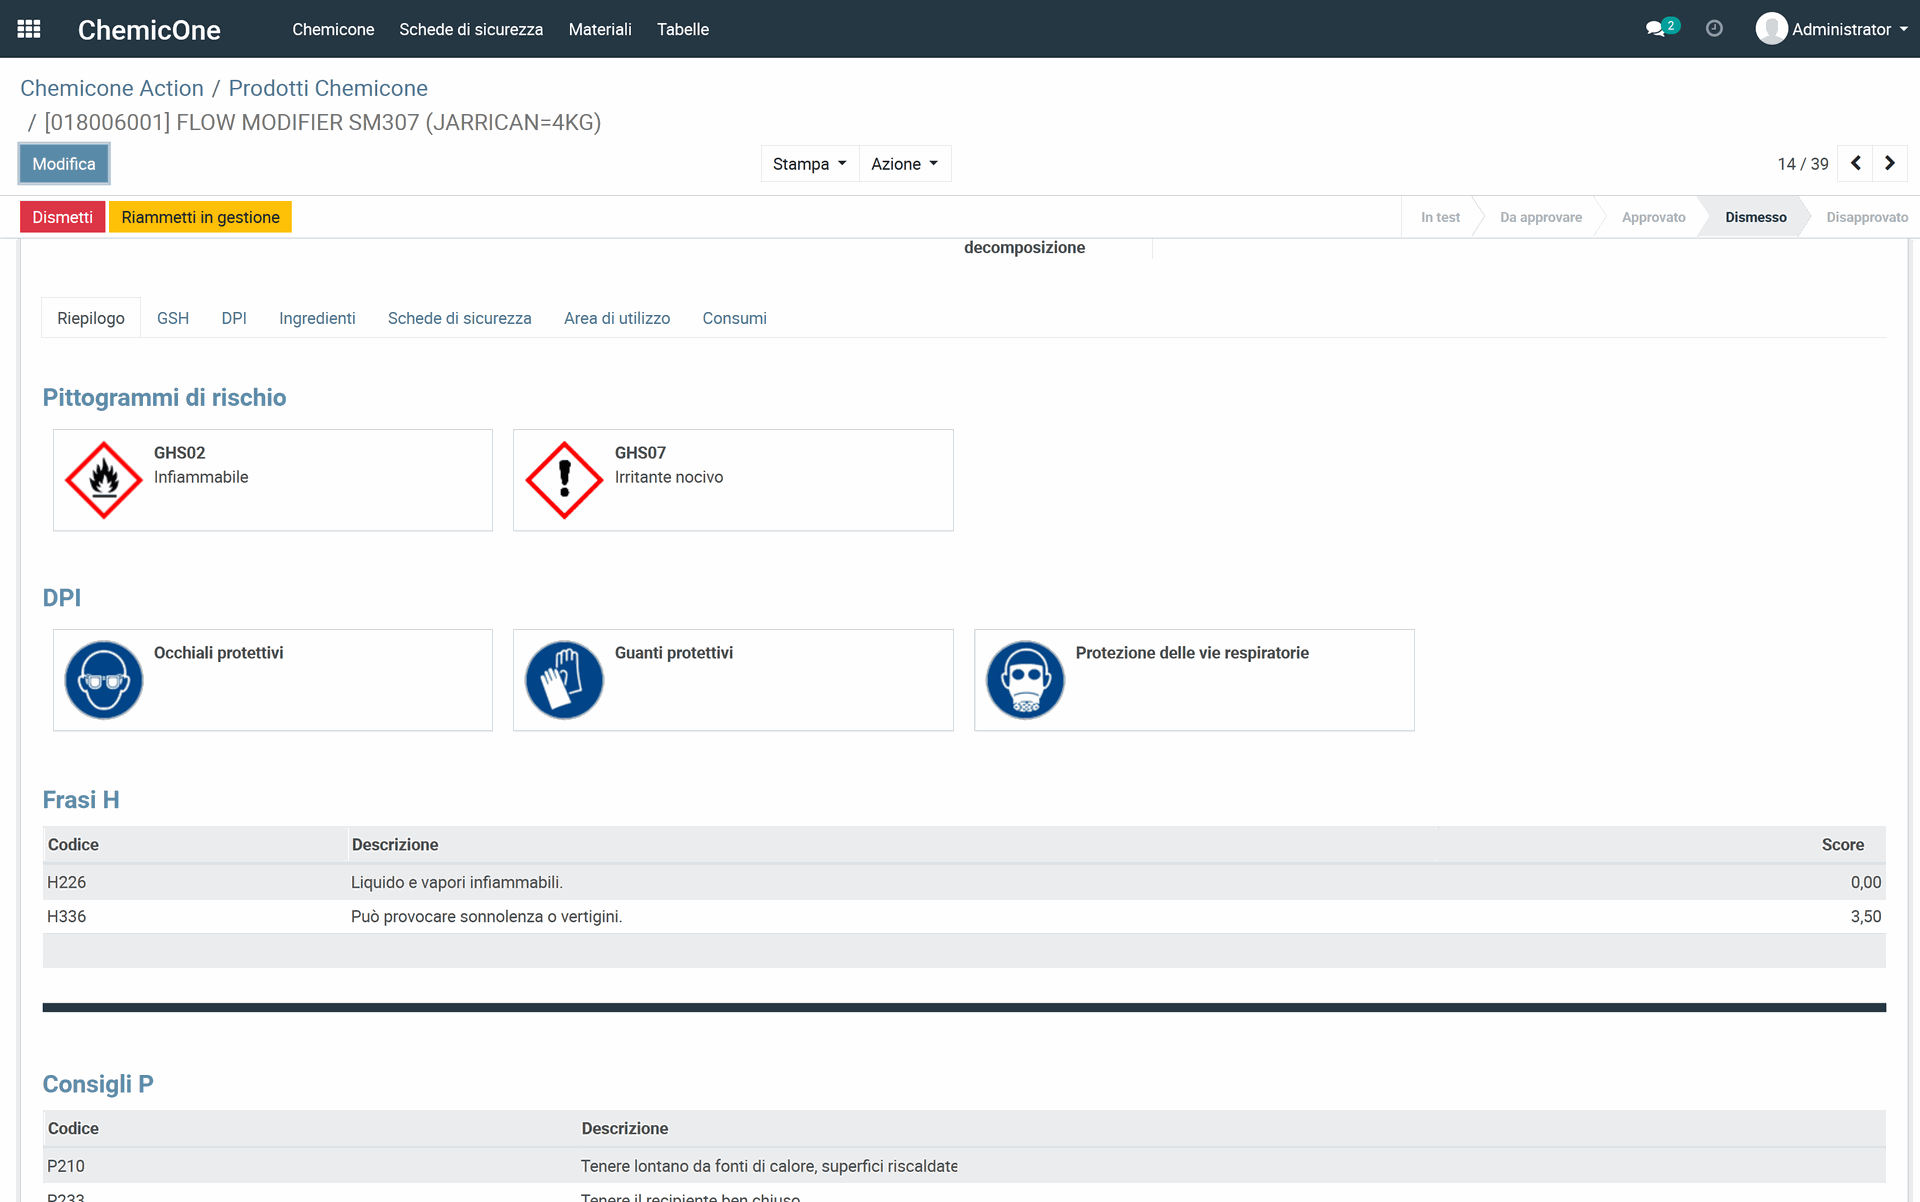Switch to the Ingredienti tab
The height and width of the screenshot is (1202, 1920).
coord(317,318)
